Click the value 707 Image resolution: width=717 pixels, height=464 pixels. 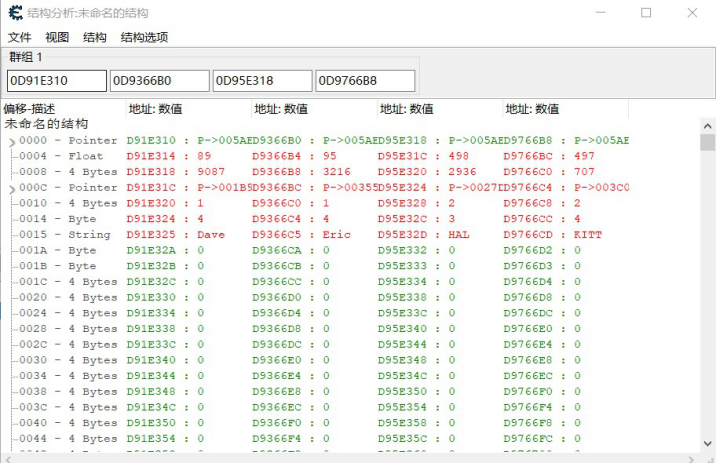584,172
